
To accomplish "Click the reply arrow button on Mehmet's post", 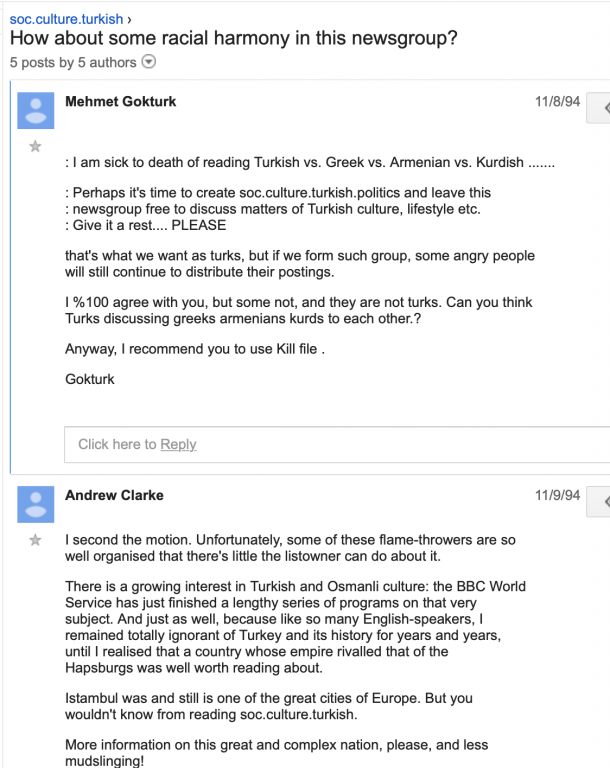I will pyautogui.click(x=599, y=108).
